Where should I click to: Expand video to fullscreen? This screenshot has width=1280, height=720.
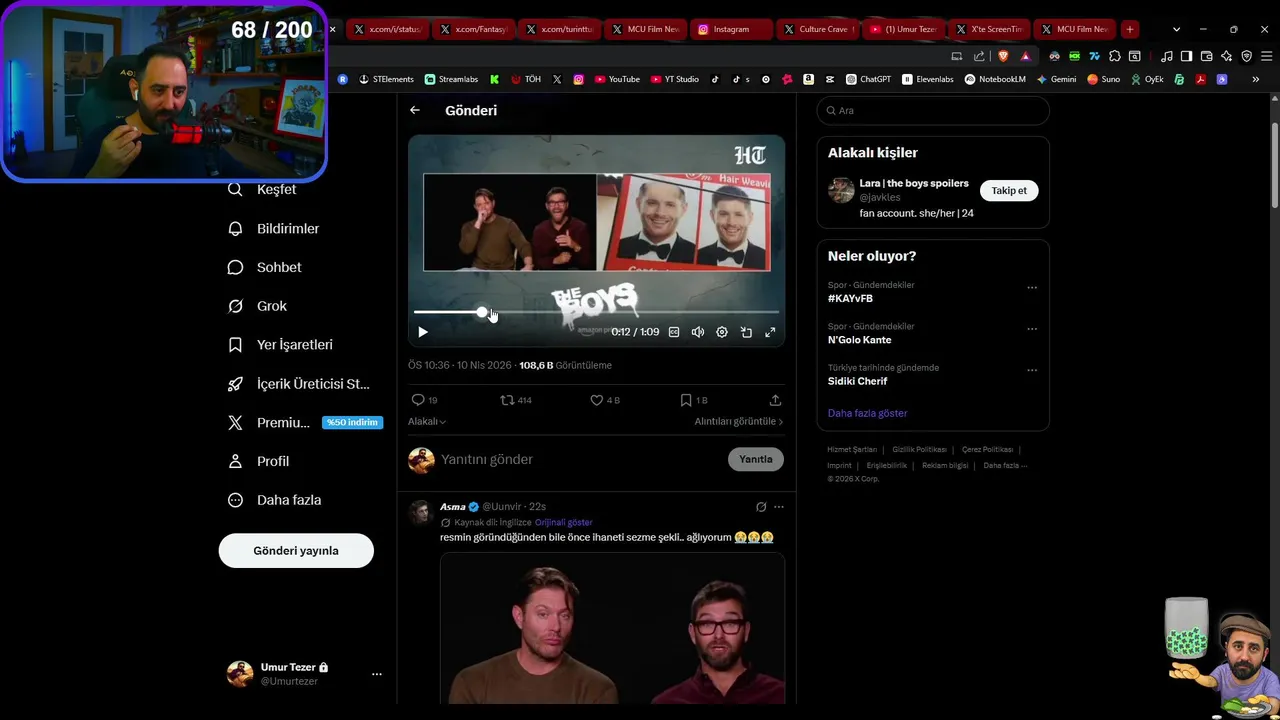770,332
